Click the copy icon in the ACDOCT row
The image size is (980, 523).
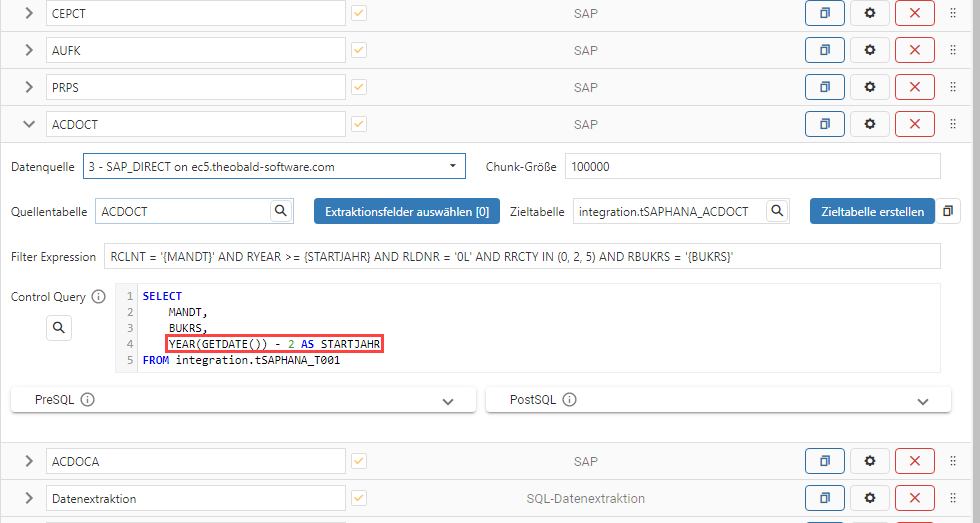click(824, 124)
